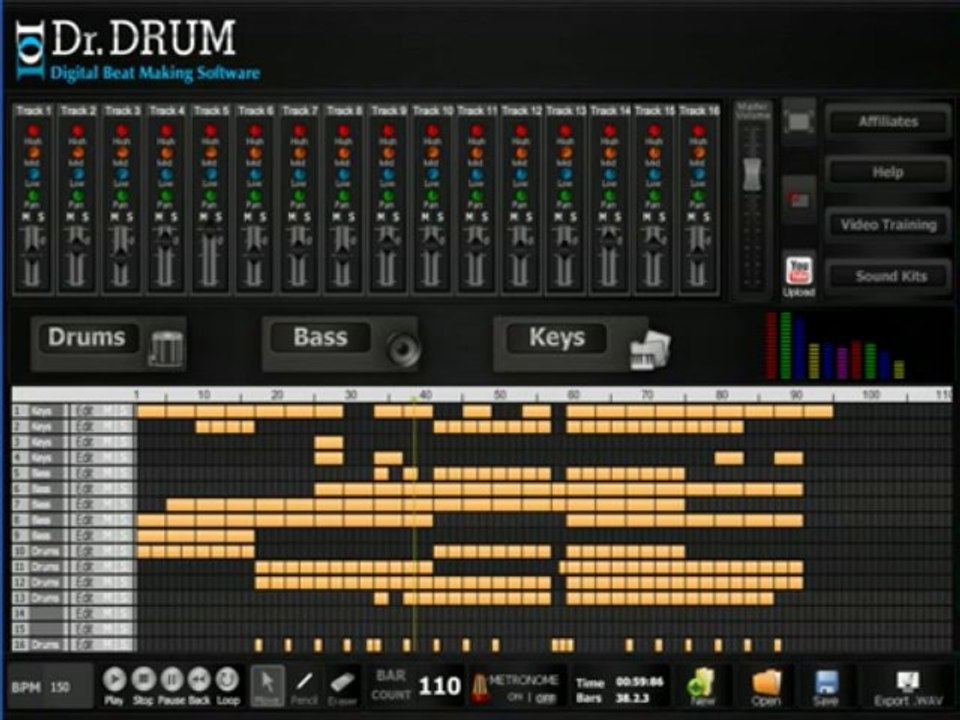960x720 pixels.
Task: Open the Affiliates page
Action: 888,121
